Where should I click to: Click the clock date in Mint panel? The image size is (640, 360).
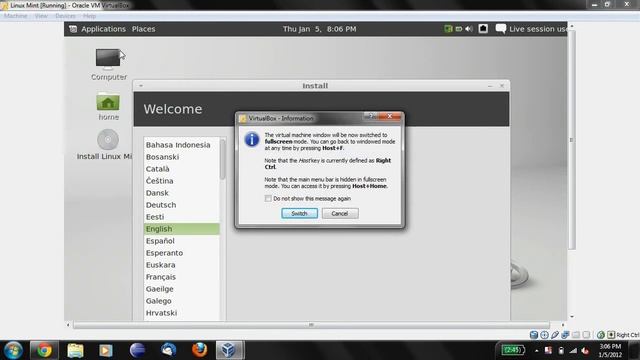click(320, 29)
